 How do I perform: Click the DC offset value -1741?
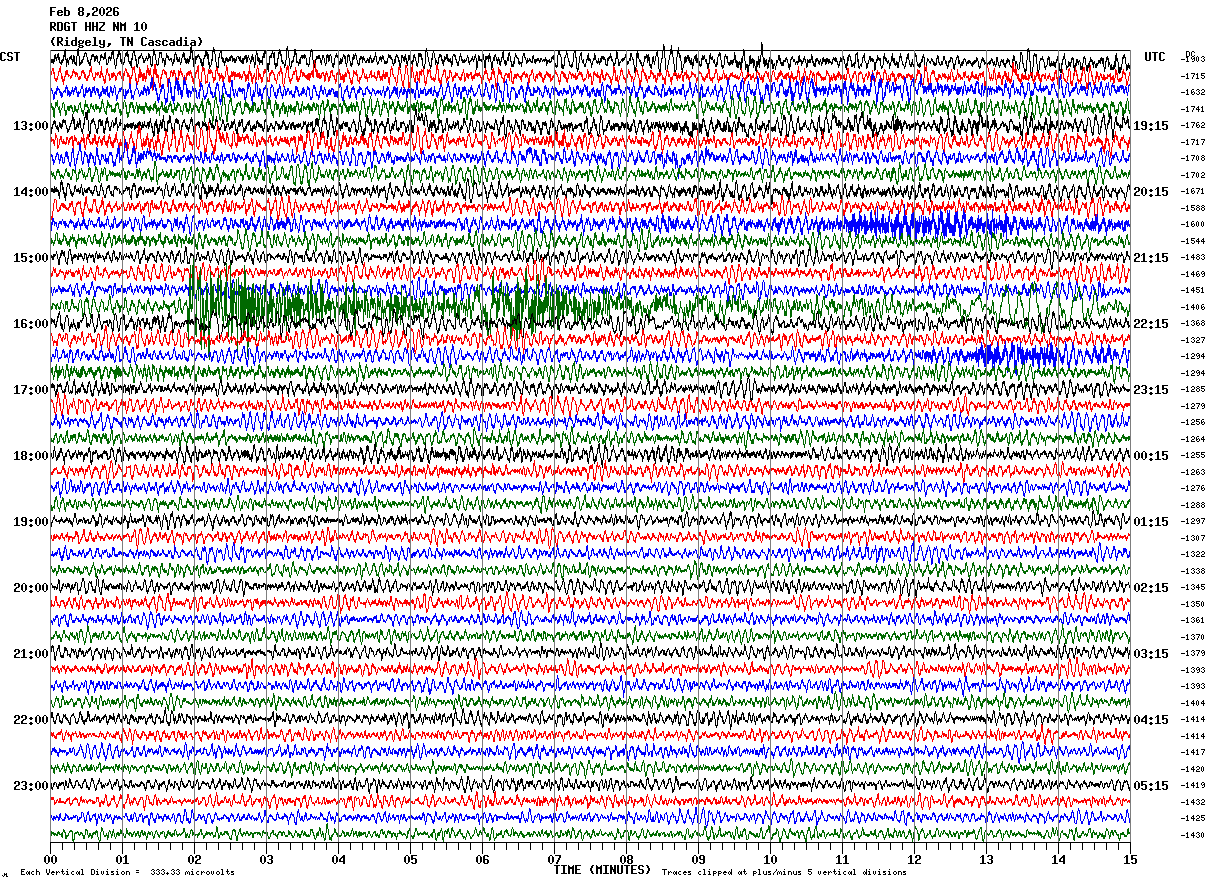point(1193,109)
